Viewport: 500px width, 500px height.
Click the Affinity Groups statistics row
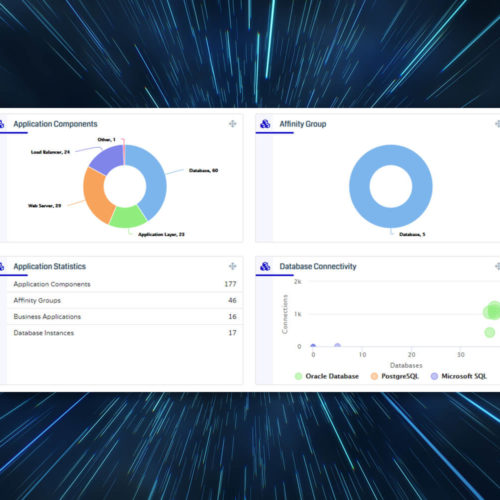coord(125,300)
